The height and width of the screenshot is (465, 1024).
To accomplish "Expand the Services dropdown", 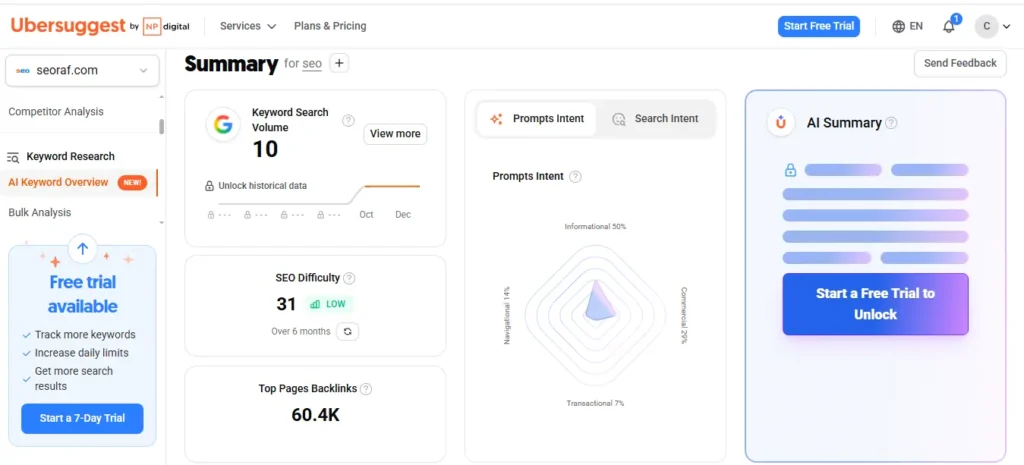I will pyautogui.click(x=248, y=26).
